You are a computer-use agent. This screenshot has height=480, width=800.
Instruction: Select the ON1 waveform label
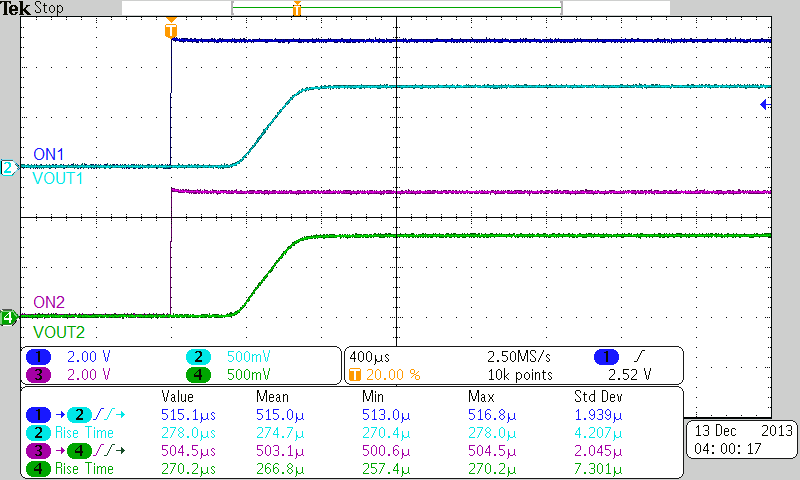click(48, 154)
